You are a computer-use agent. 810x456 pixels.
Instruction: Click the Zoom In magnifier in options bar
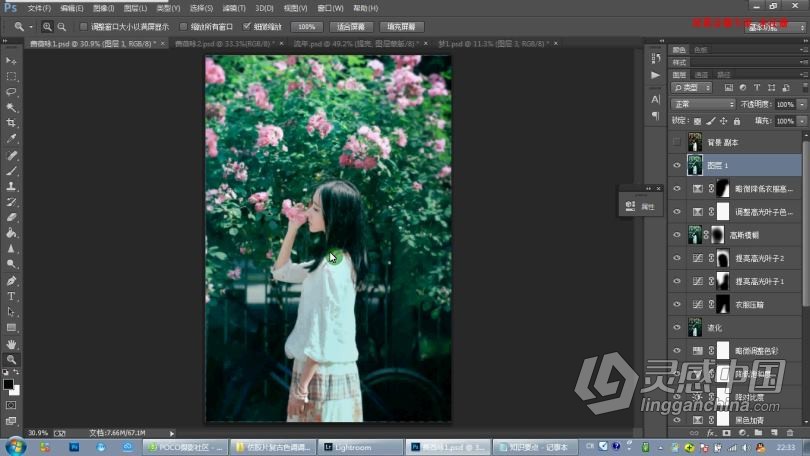(47, 26)
